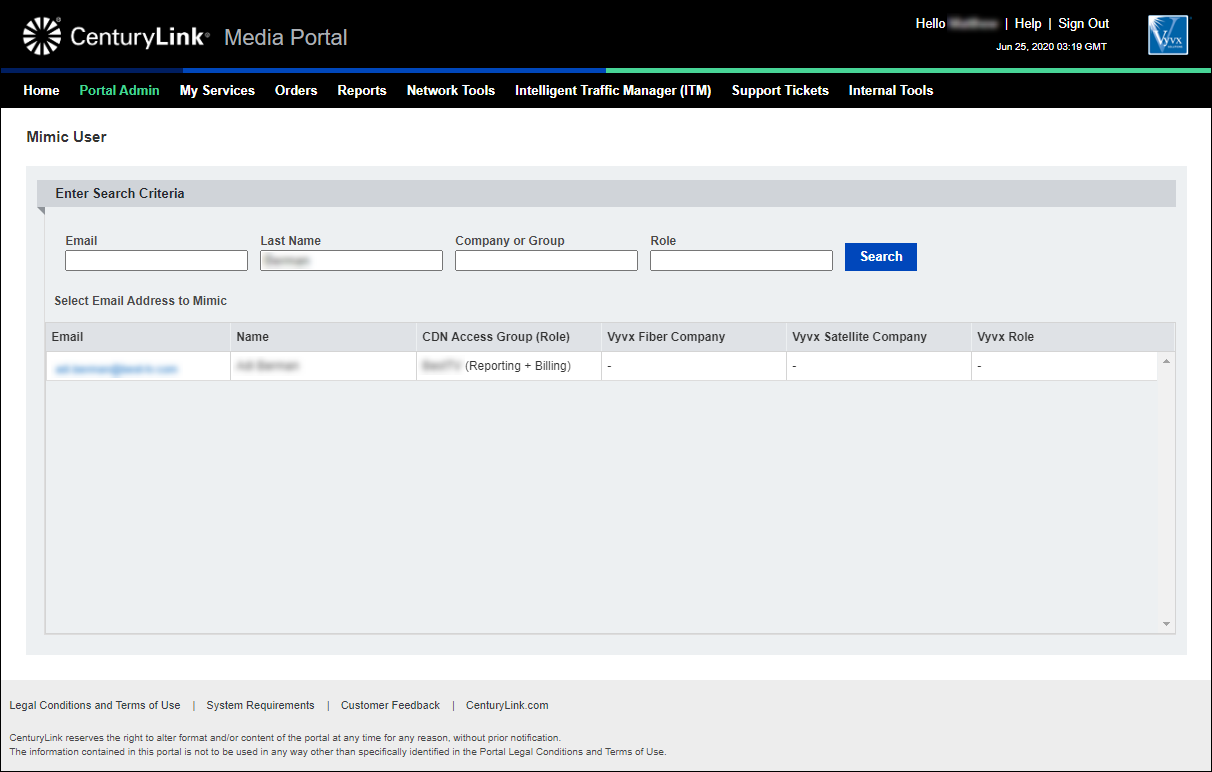Click results table scroll up arrow

pyautogui.click(x=1166, y=360)
